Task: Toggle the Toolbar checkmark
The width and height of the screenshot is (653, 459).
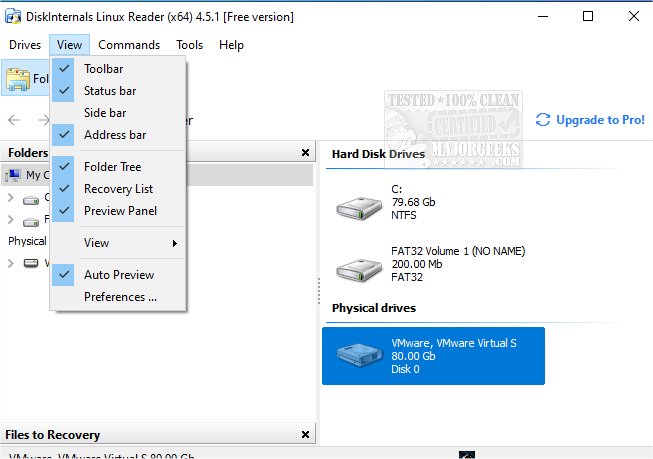Action: coord(63,69)
